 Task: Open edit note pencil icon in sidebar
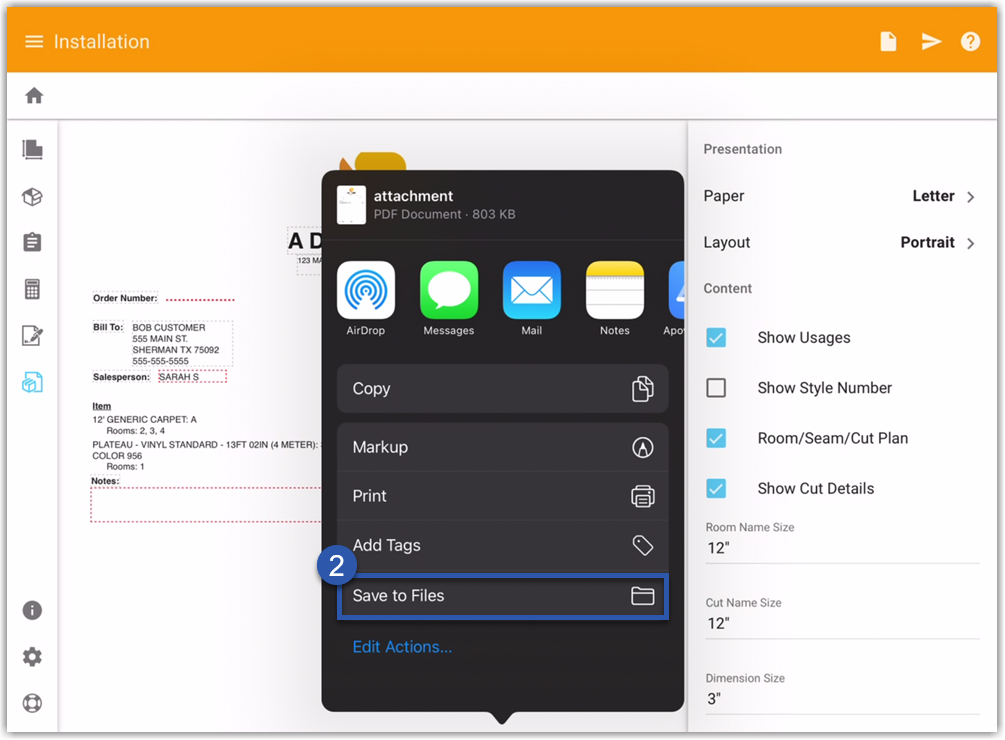(32, 335)
